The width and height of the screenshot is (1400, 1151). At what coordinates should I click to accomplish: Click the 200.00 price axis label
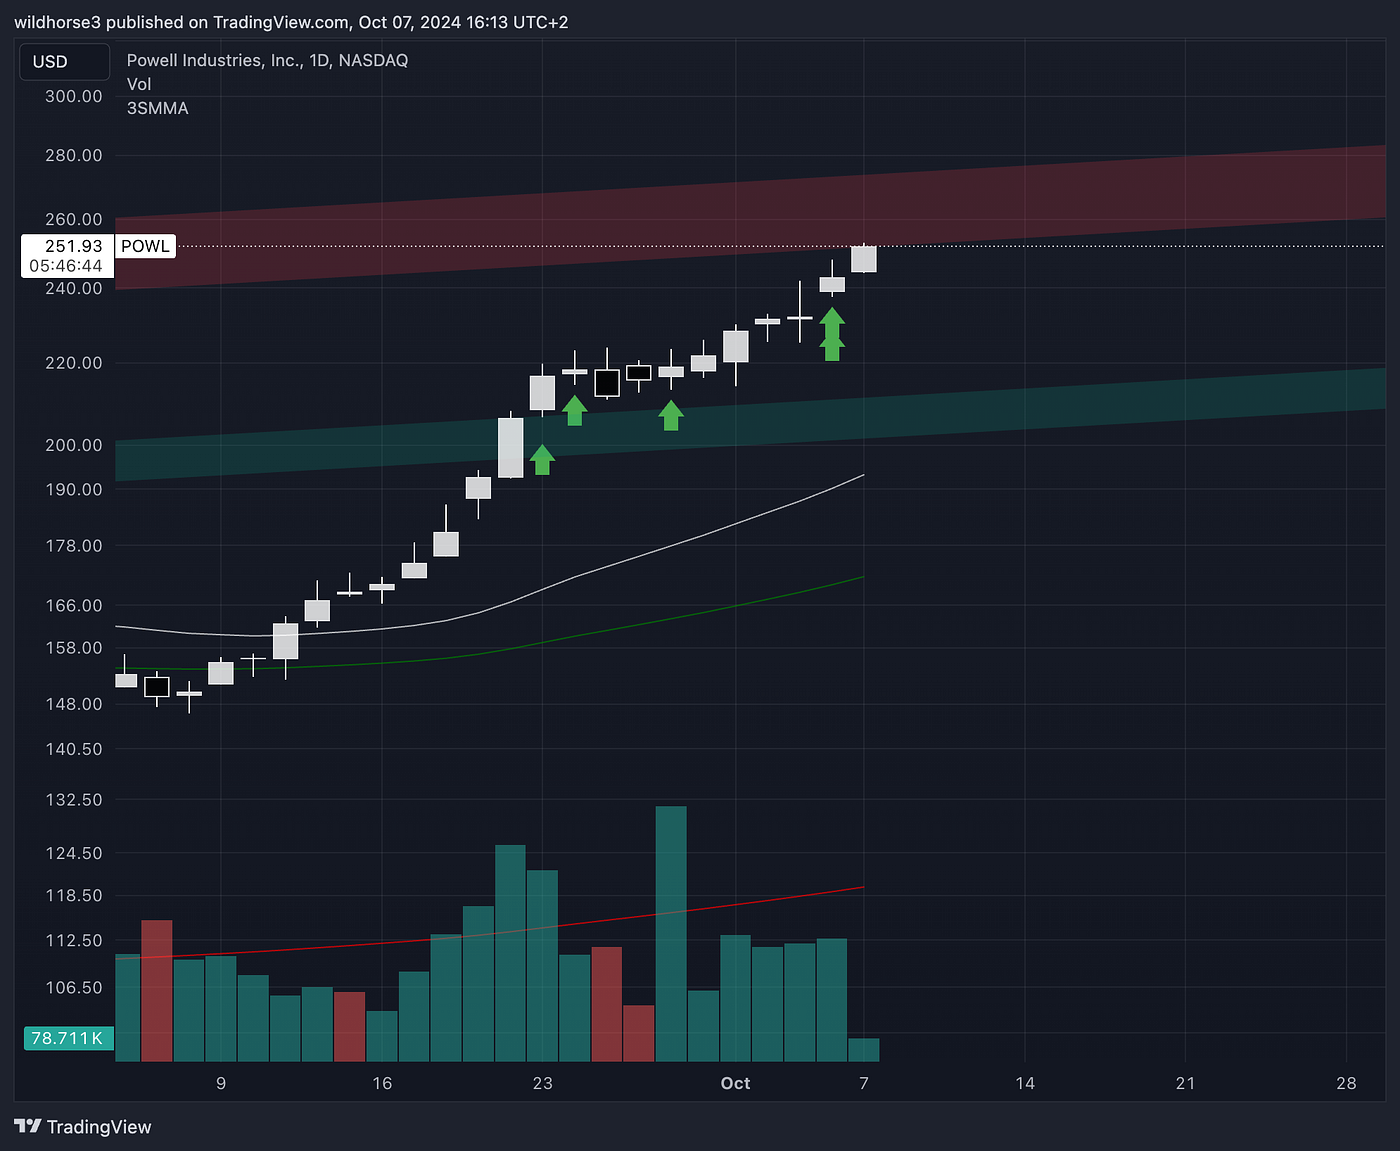[74, 445]
